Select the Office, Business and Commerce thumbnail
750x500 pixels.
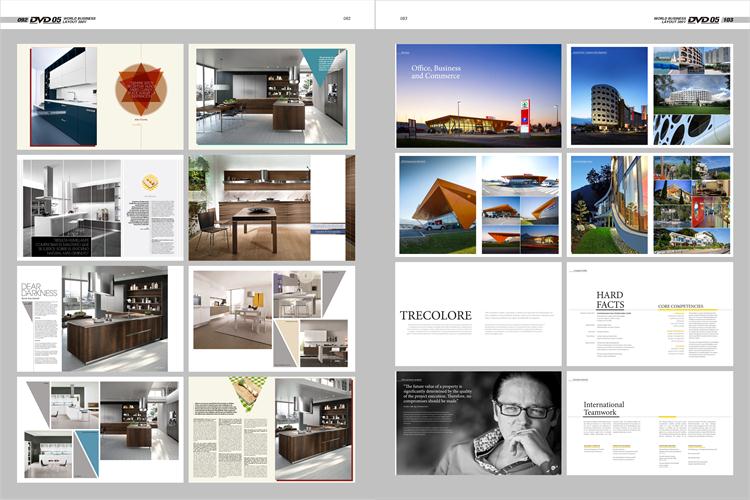[478, 95]
